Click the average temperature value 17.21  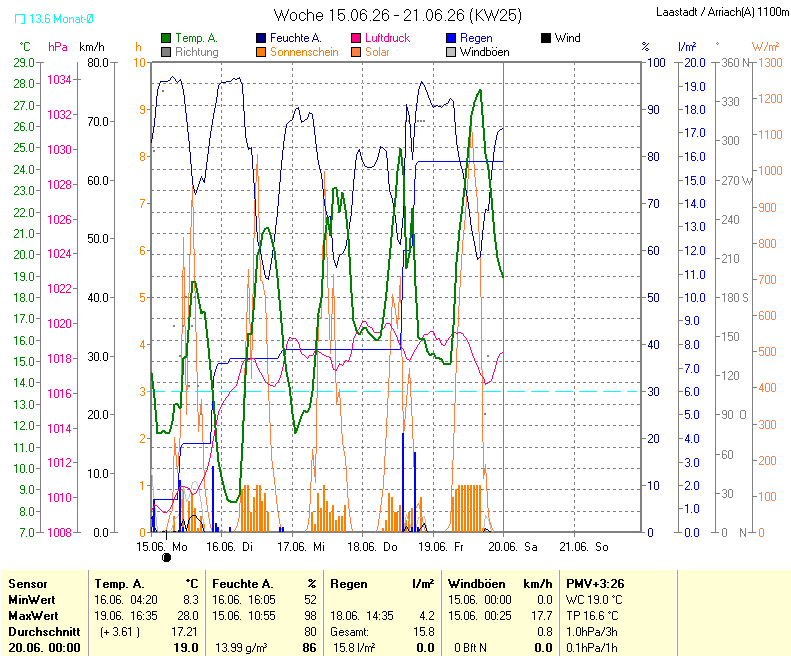(184, 632)
